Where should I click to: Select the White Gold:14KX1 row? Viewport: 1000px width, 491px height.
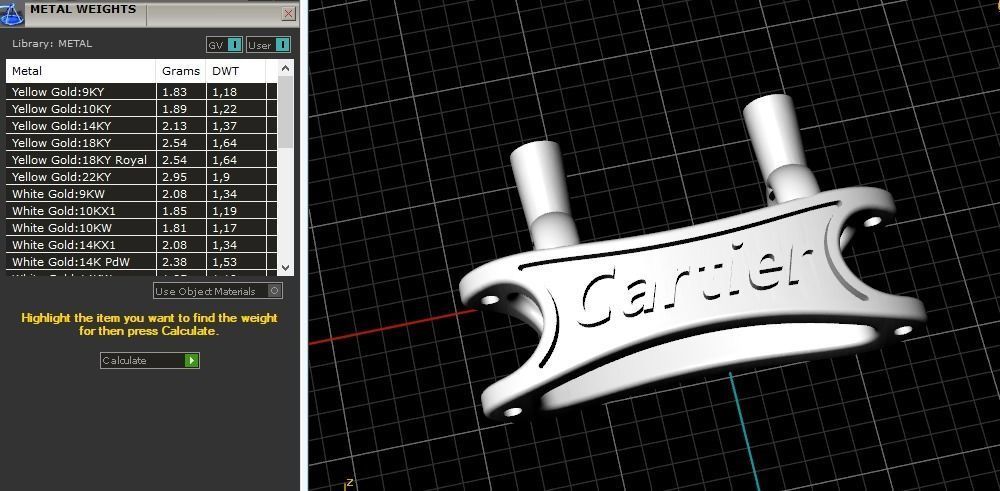142,245
